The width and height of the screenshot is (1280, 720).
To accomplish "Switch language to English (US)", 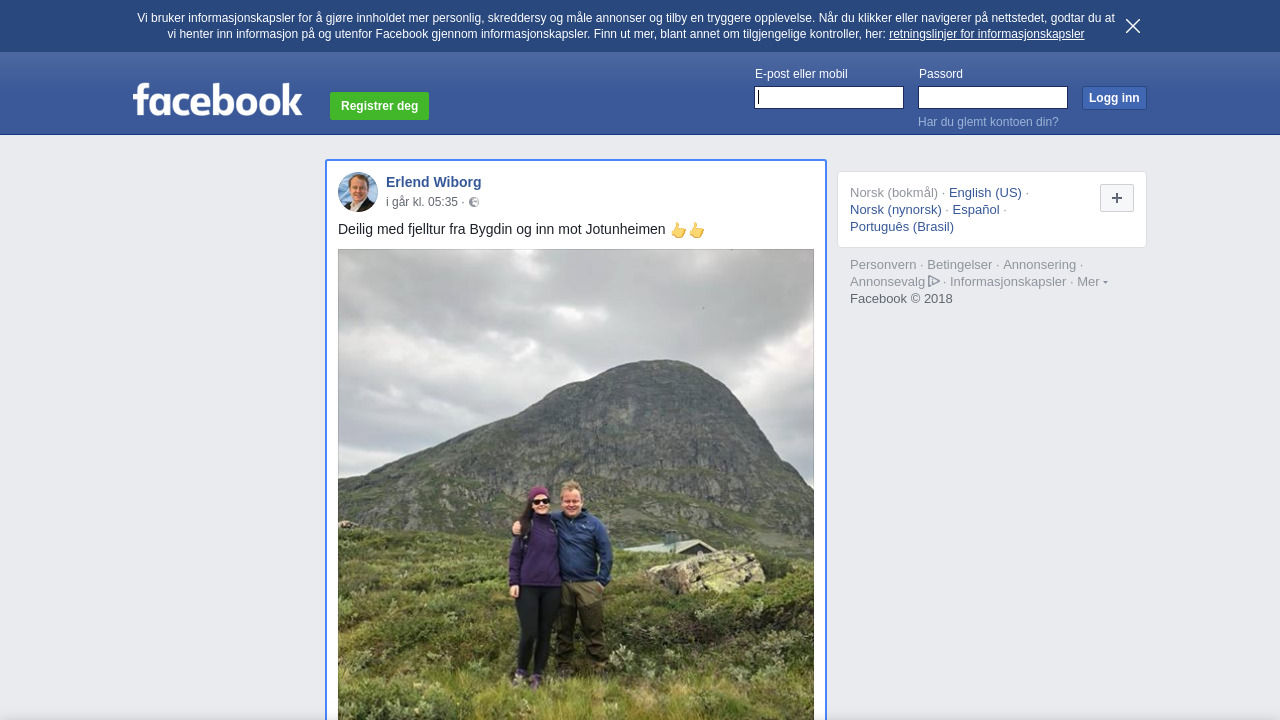I will tap(985, 192).
